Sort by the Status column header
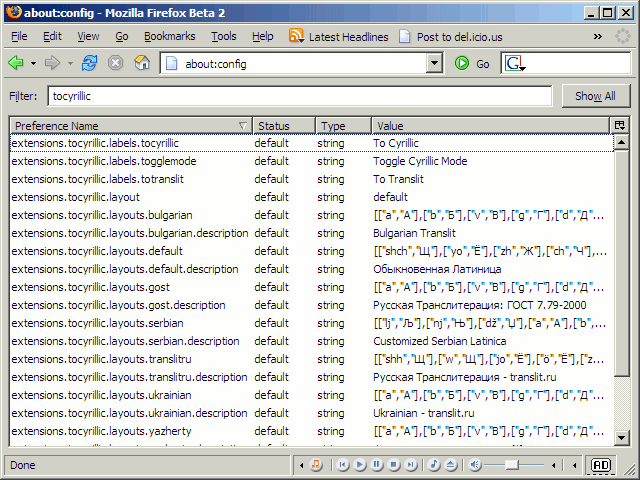Viewport: 640px width, 480px height. click(284, 126)
